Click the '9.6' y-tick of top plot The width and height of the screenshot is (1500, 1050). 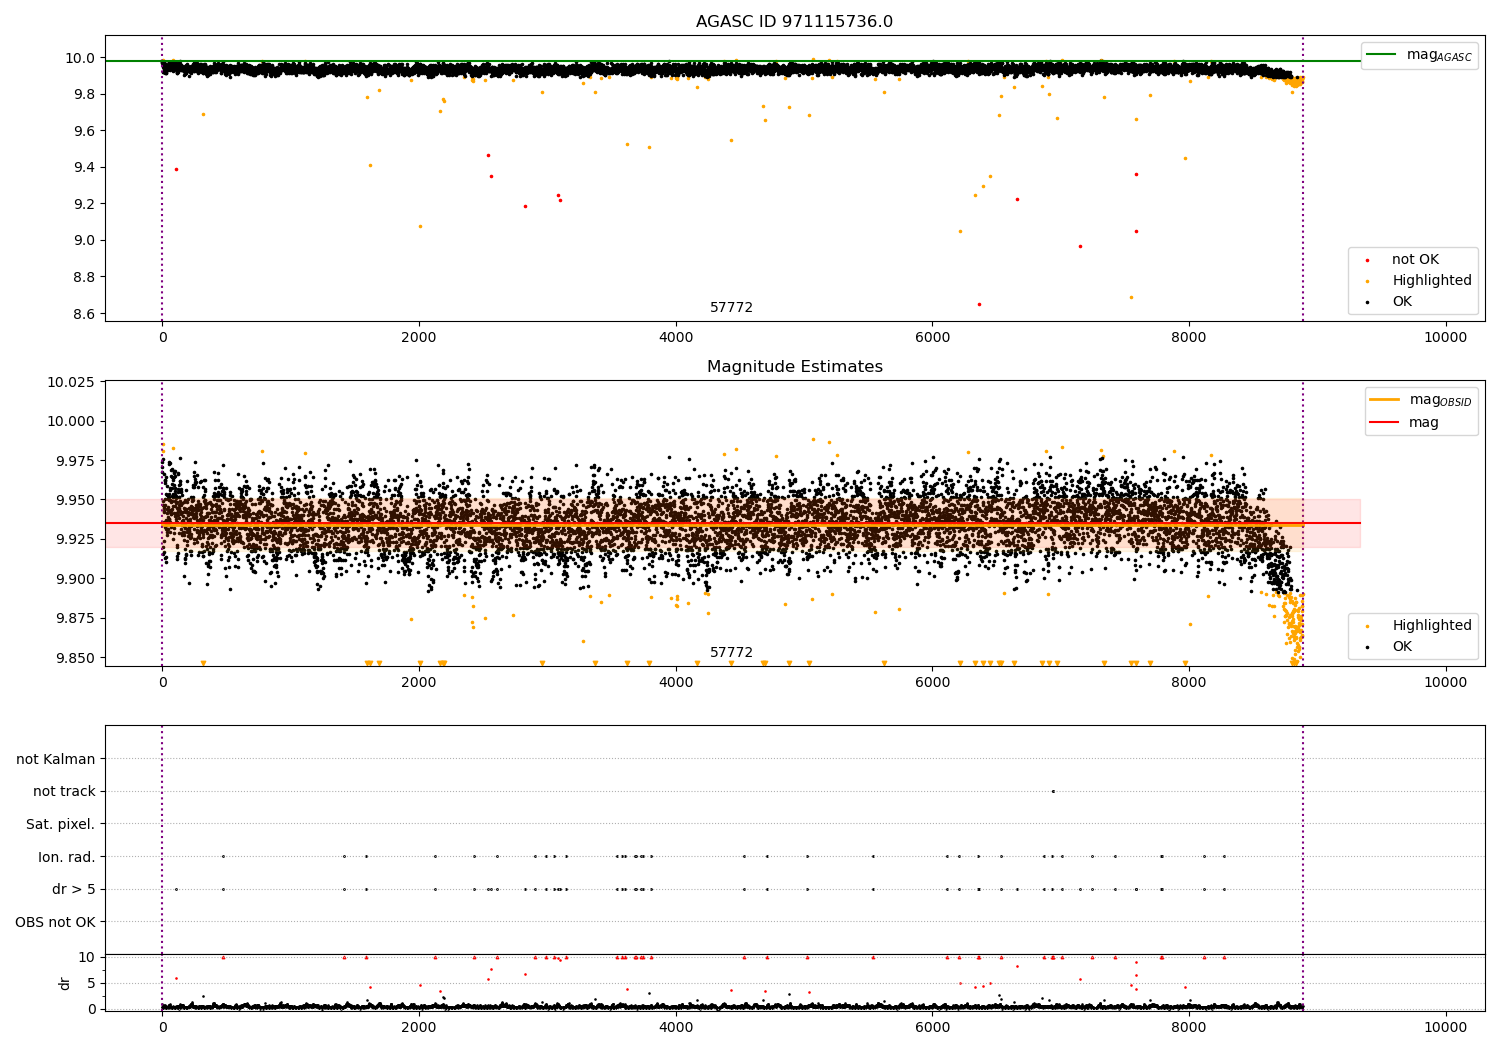(x=85, y=132)
